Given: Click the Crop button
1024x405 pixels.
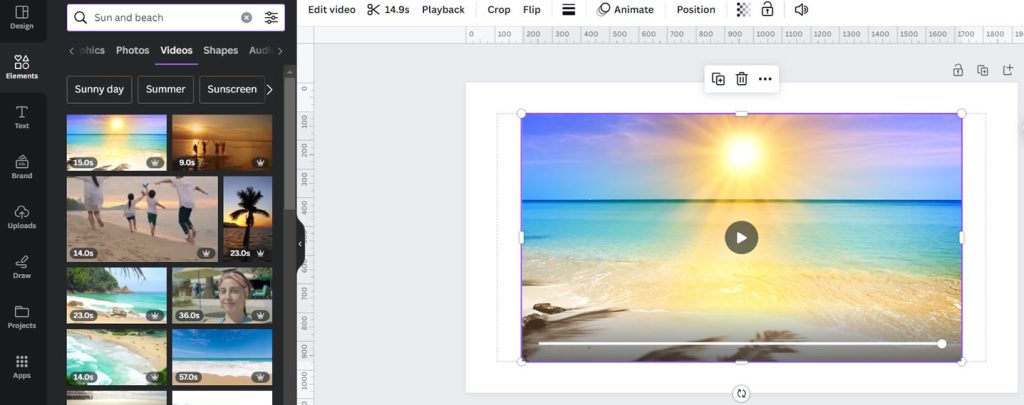Looking at the screenshot, I should tap(499, 10).
